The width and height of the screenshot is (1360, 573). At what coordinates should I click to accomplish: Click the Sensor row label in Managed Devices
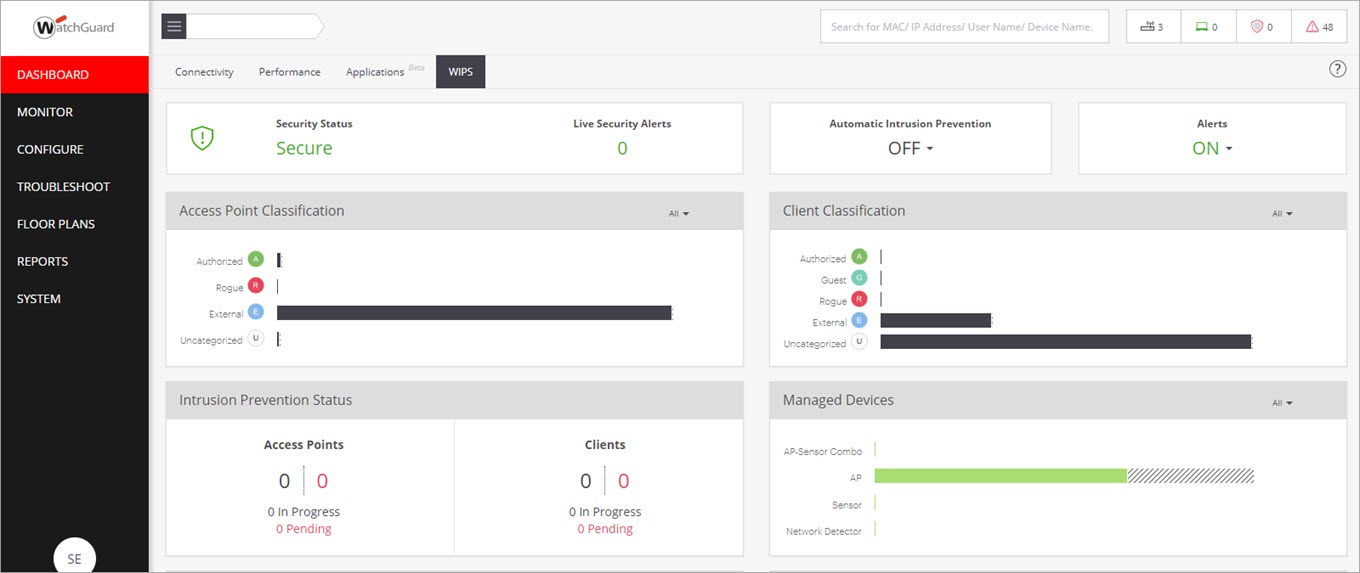tap(847, 505)
